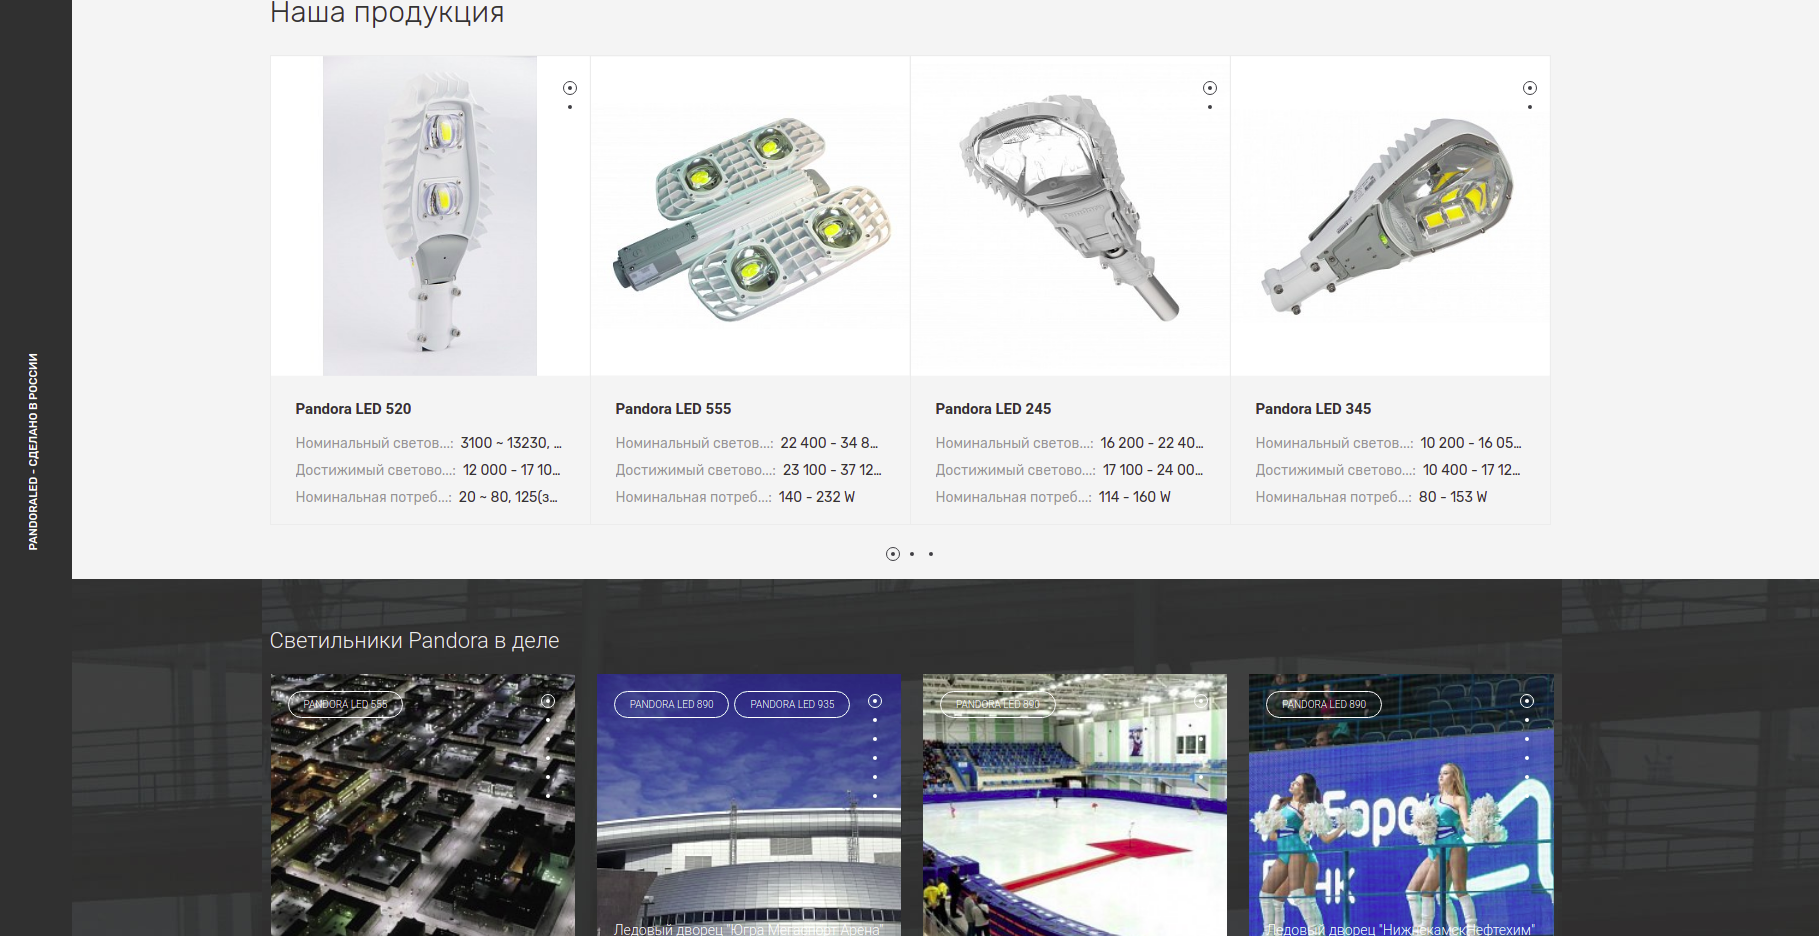Select active image indicator on Pandora LED 345 card
The height and width of the screenshot is (936, 1819).
[x=1530, y=88]
